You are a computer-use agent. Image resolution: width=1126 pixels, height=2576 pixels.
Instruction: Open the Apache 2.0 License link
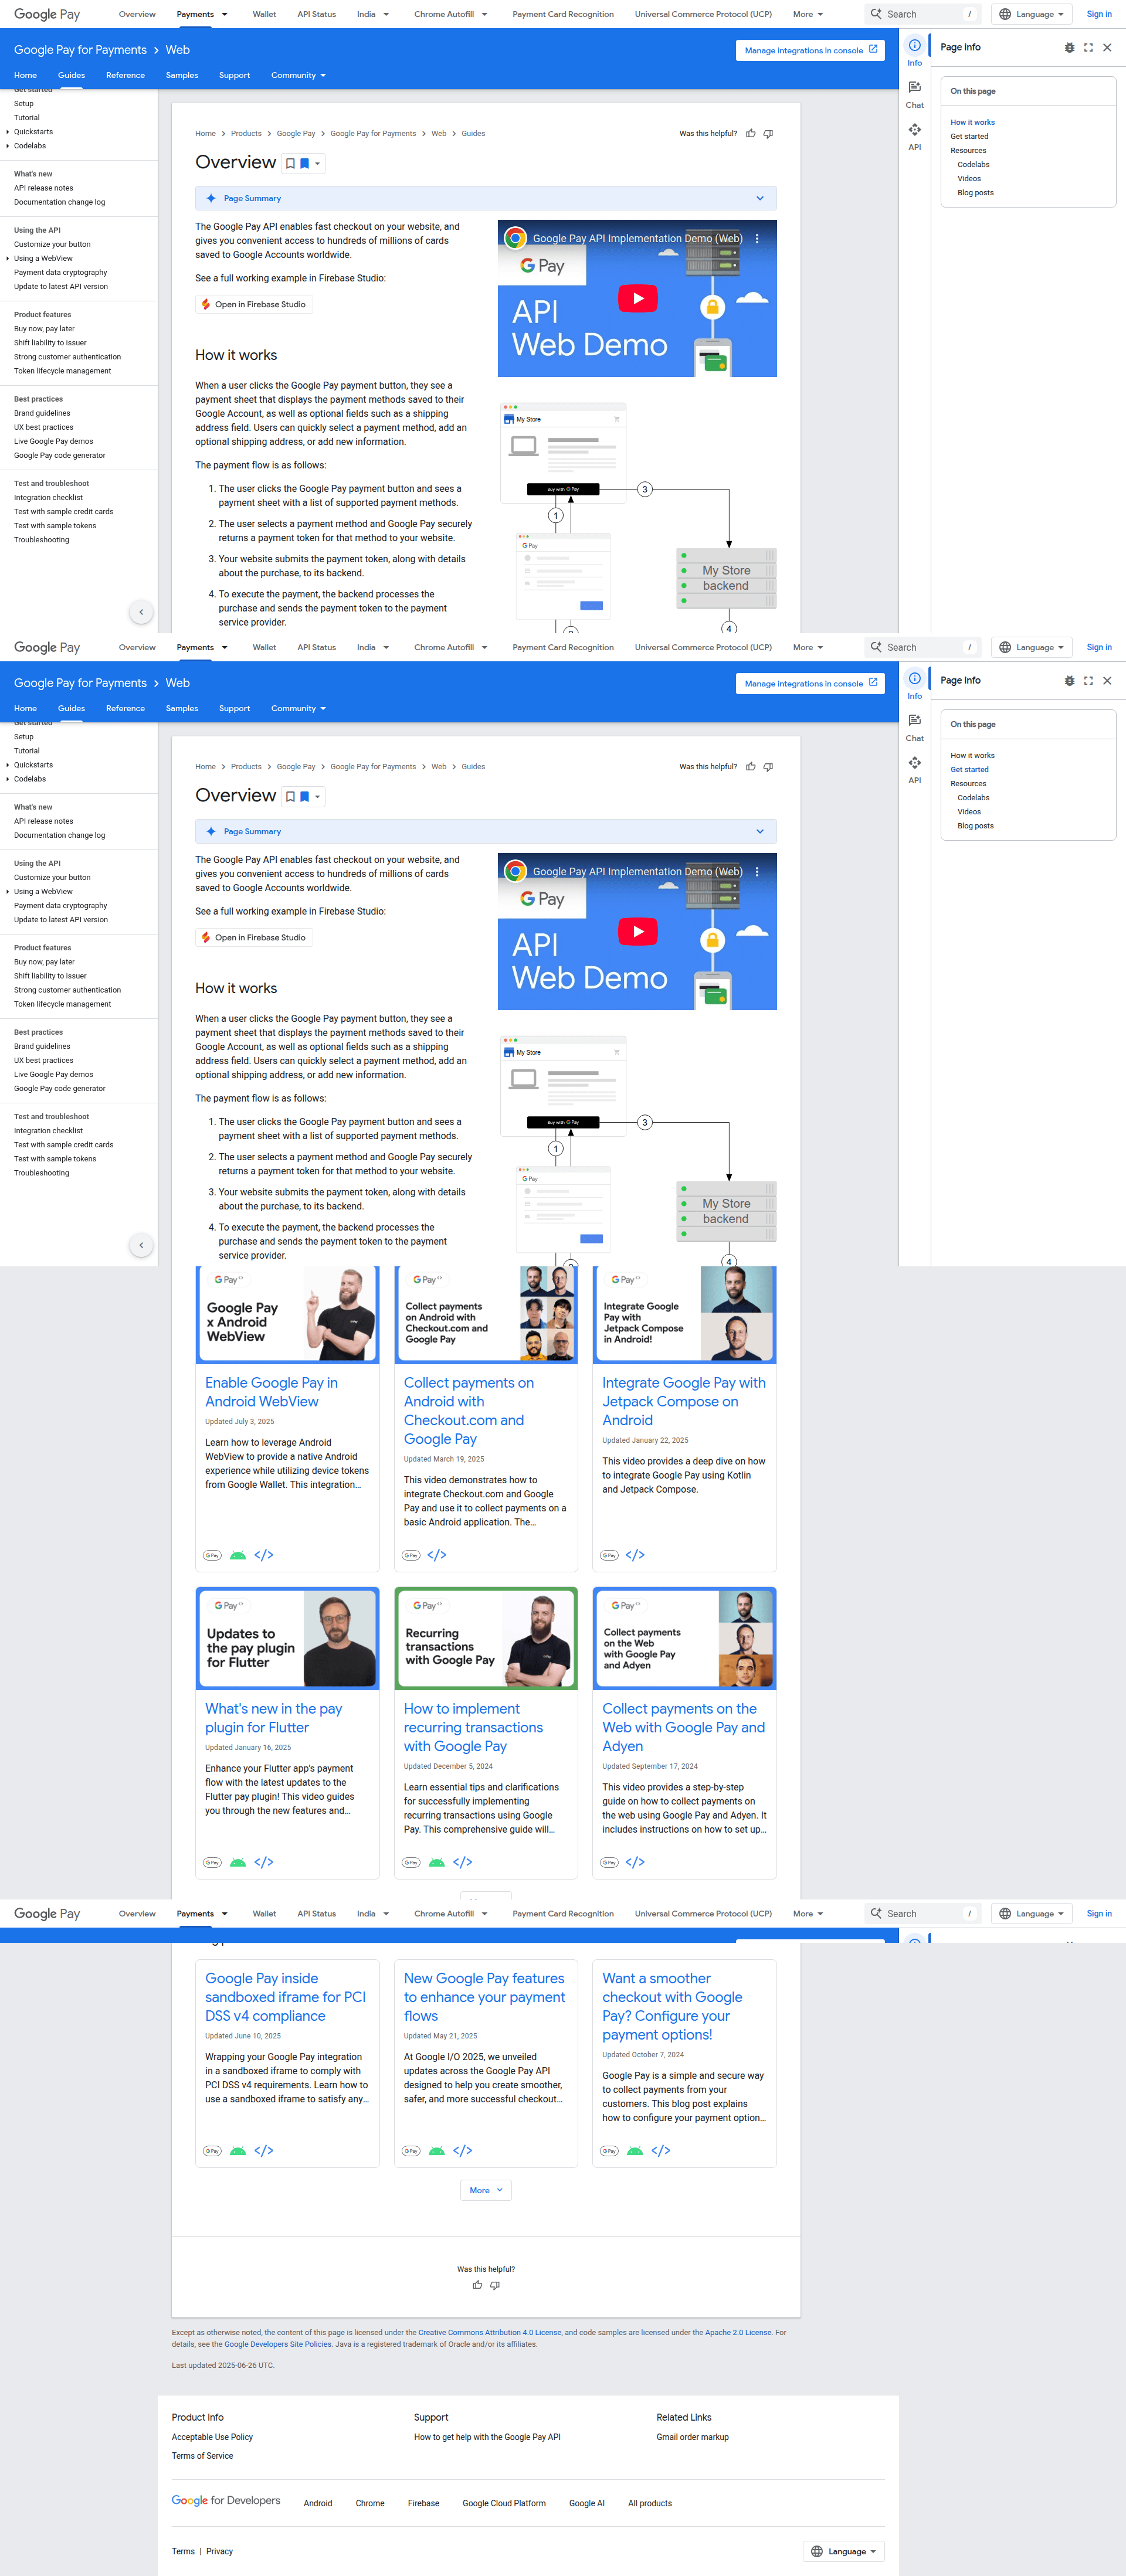click(x=738, y=2332)
